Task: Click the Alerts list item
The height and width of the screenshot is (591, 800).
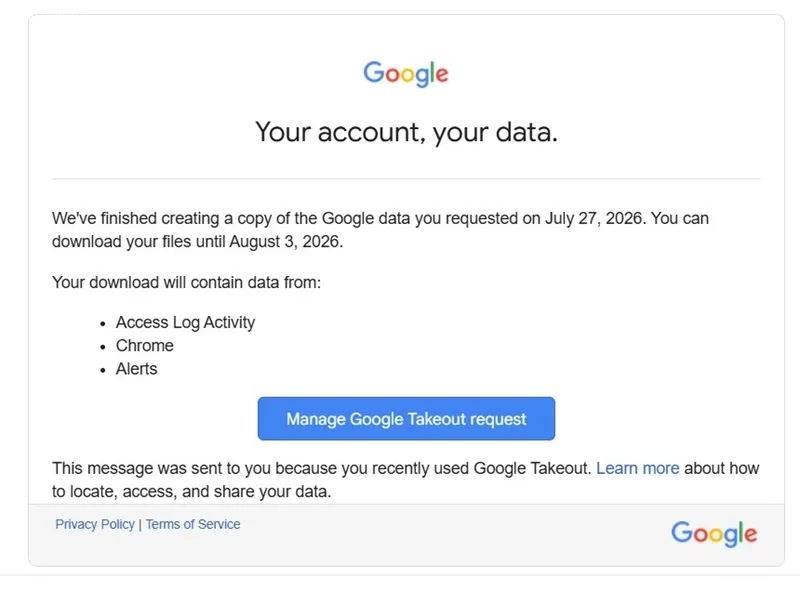Action: (x=136, y=368)
